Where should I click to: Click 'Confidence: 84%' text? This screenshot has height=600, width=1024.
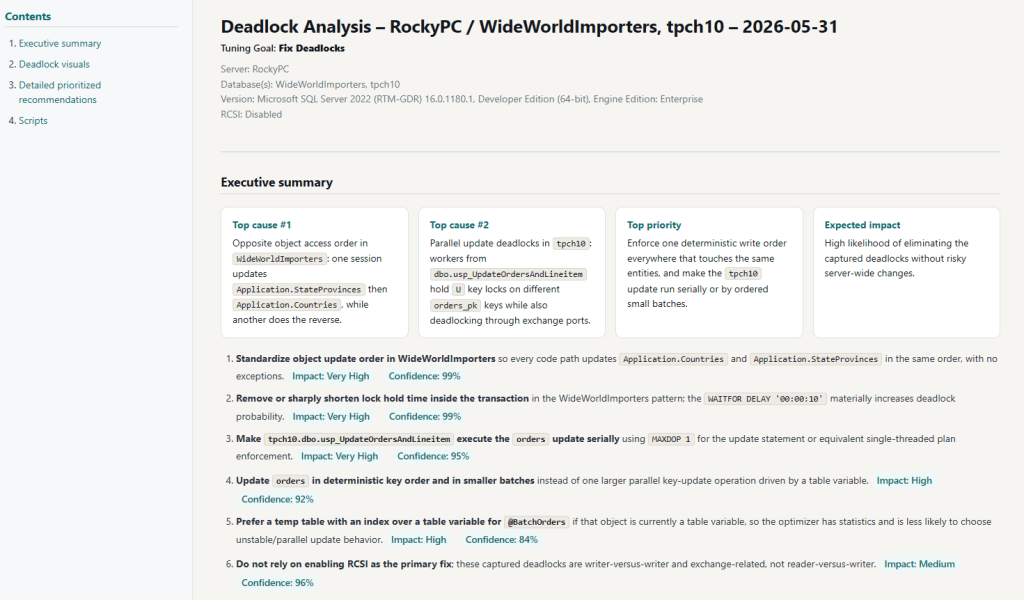[502, 540]
